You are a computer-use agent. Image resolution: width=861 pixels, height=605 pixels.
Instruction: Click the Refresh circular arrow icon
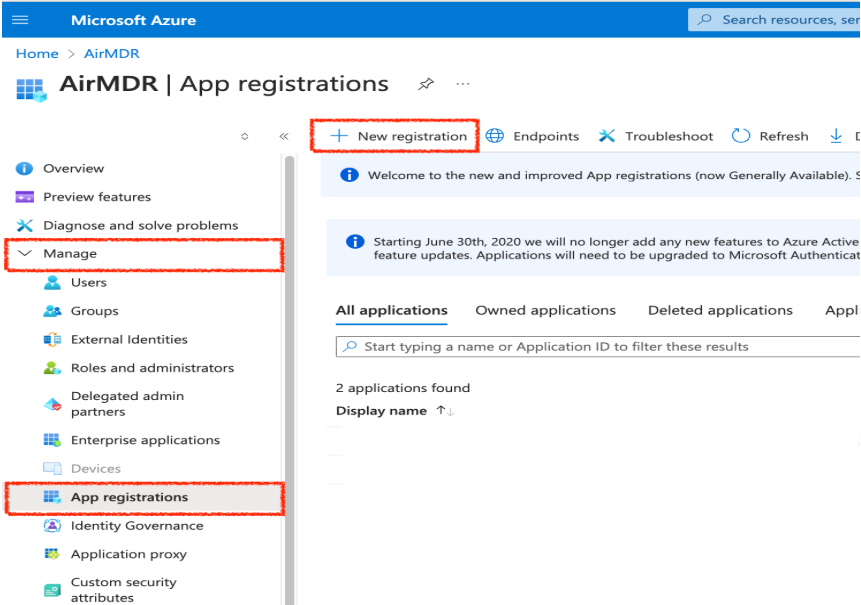(741, 136)
